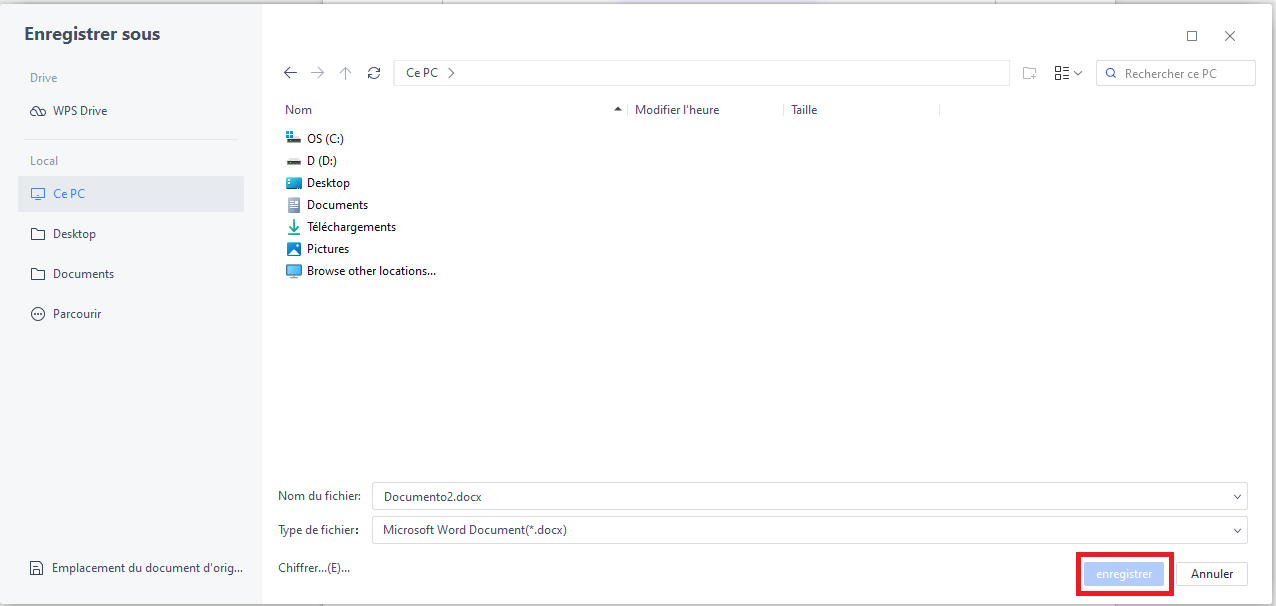
Task: Sort by the Taille column
Action: pos(804,110)
